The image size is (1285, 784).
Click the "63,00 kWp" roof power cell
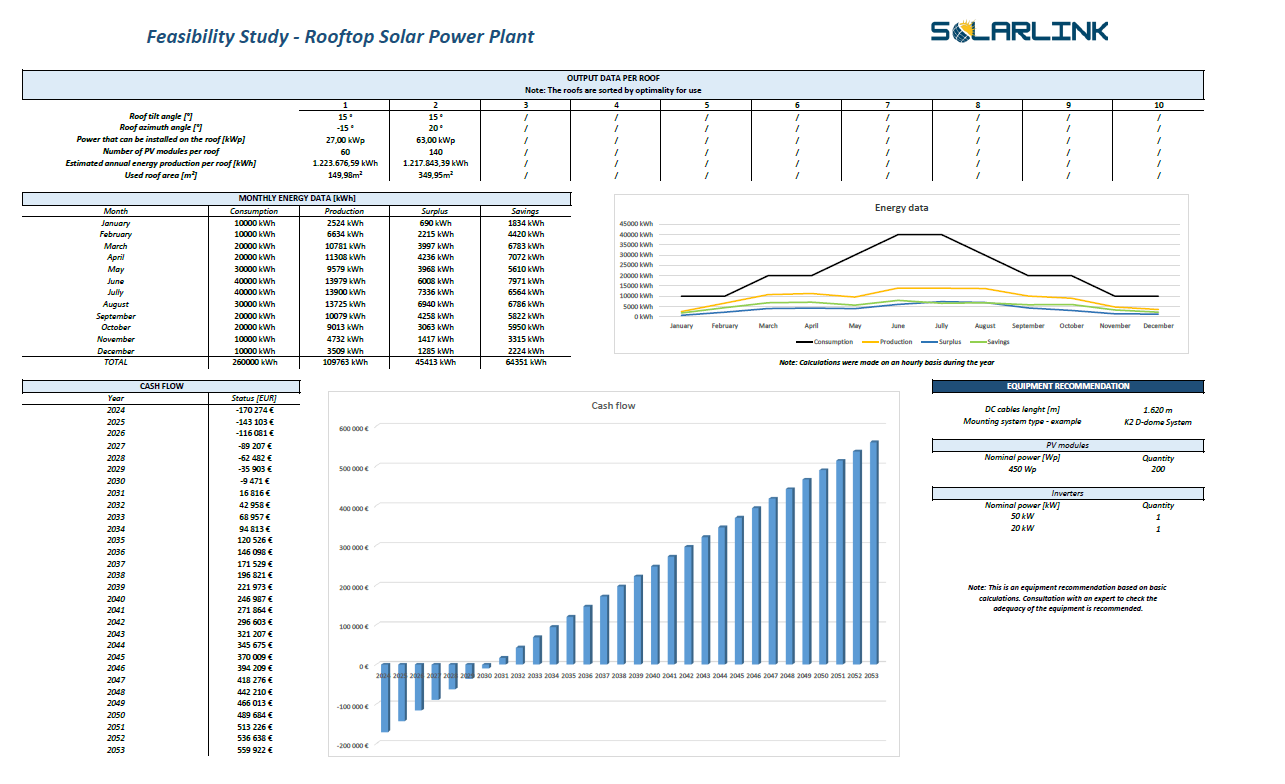[x=435, y=140]
